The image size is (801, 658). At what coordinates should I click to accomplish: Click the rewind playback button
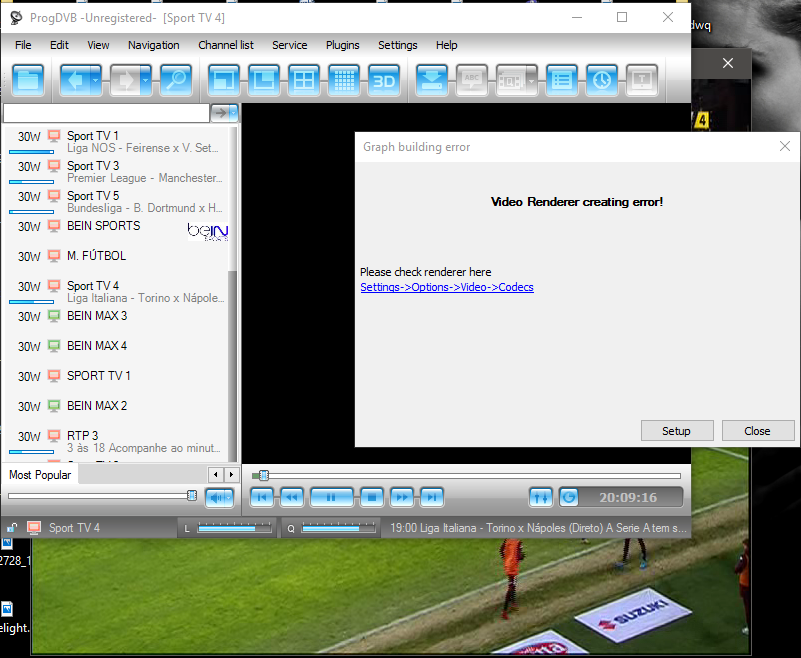(292, 497)
